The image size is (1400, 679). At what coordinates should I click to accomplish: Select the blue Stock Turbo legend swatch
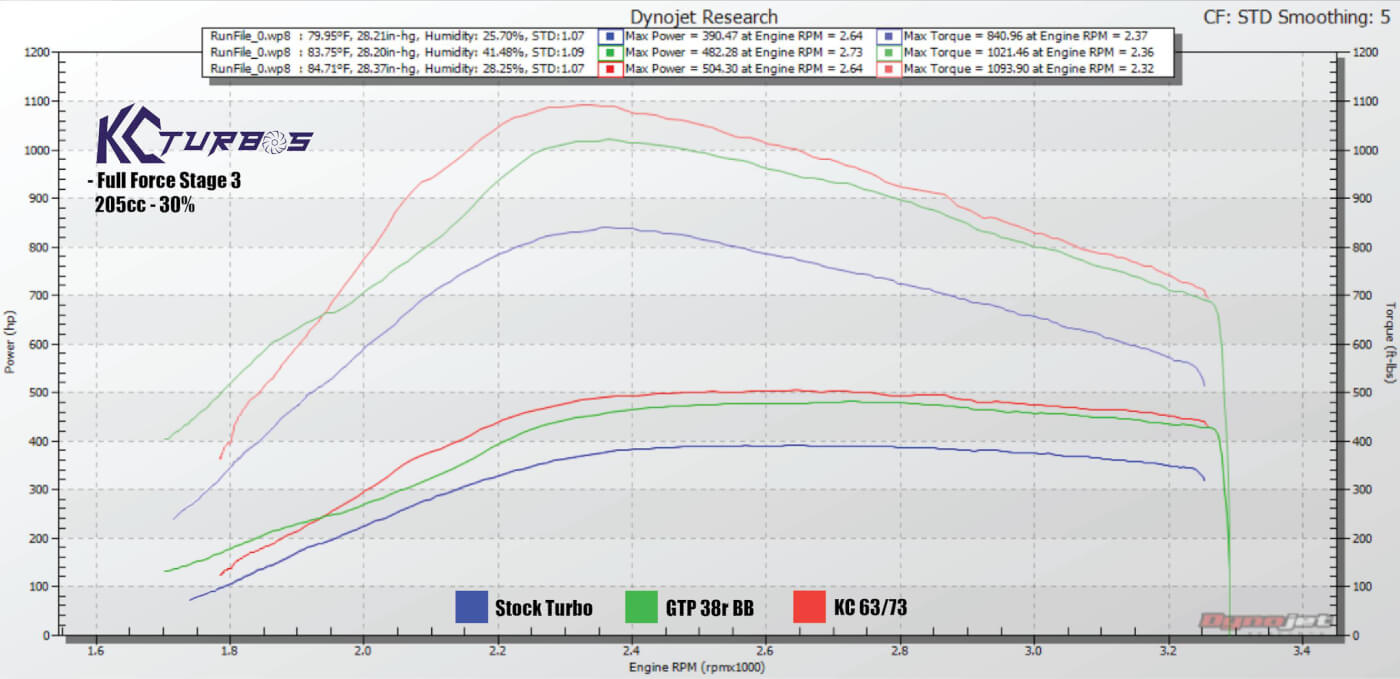click(470, 606)
